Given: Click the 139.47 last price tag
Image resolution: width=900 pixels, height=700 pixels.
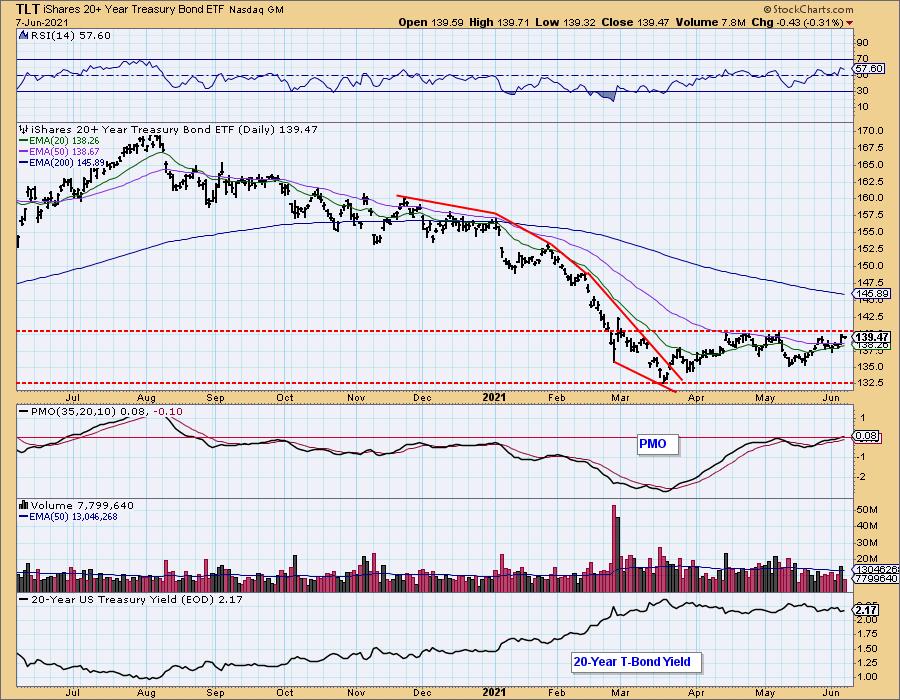Looking at the screenshot, I should point(872,337).
